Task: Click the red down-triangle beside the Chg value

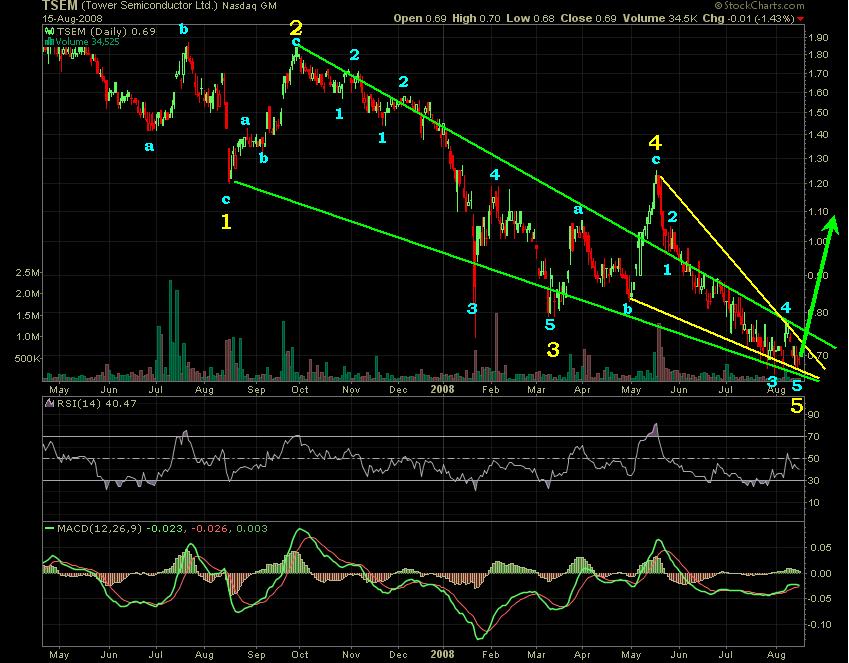Action: click(800, 20)
